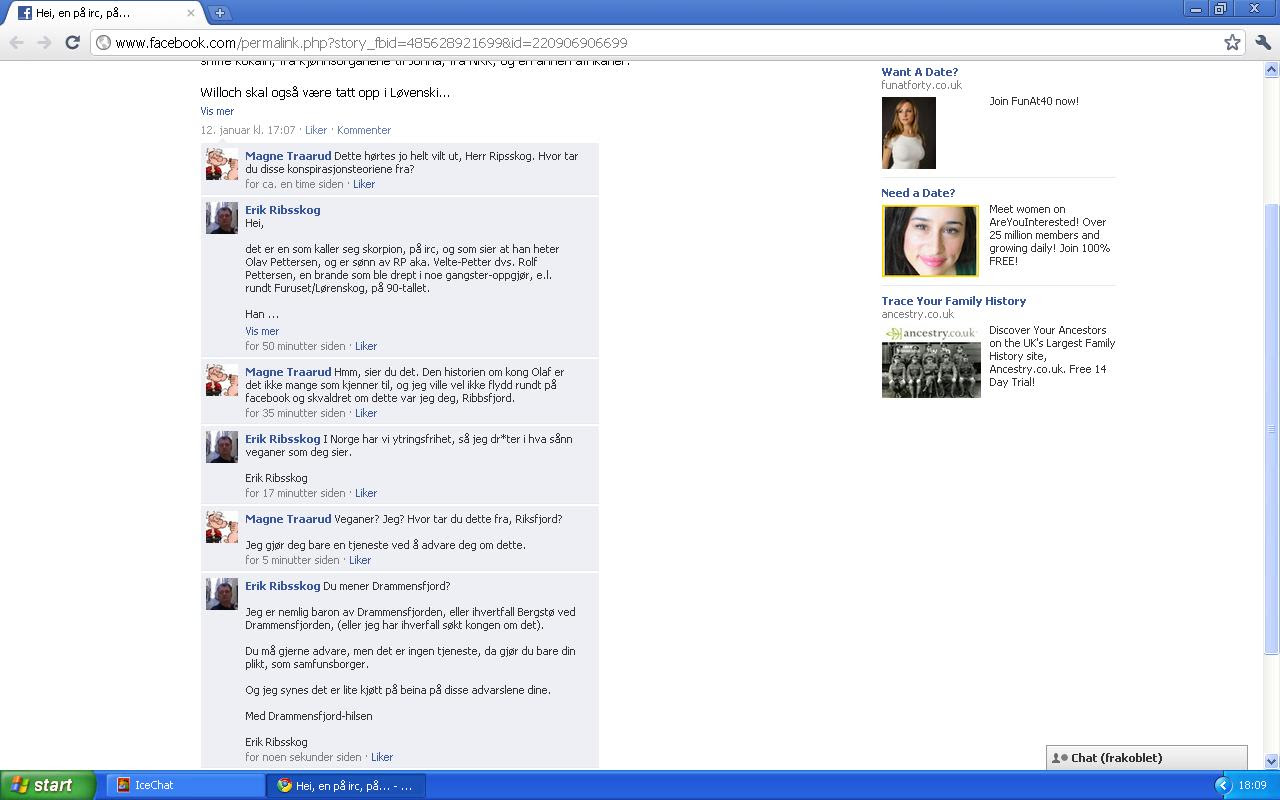The height and width of the screenshot is (800, 1280).
Task: Open Erik Ribsskog name in 'Du mener Drammensfjord?' comment
Action: 283,586
